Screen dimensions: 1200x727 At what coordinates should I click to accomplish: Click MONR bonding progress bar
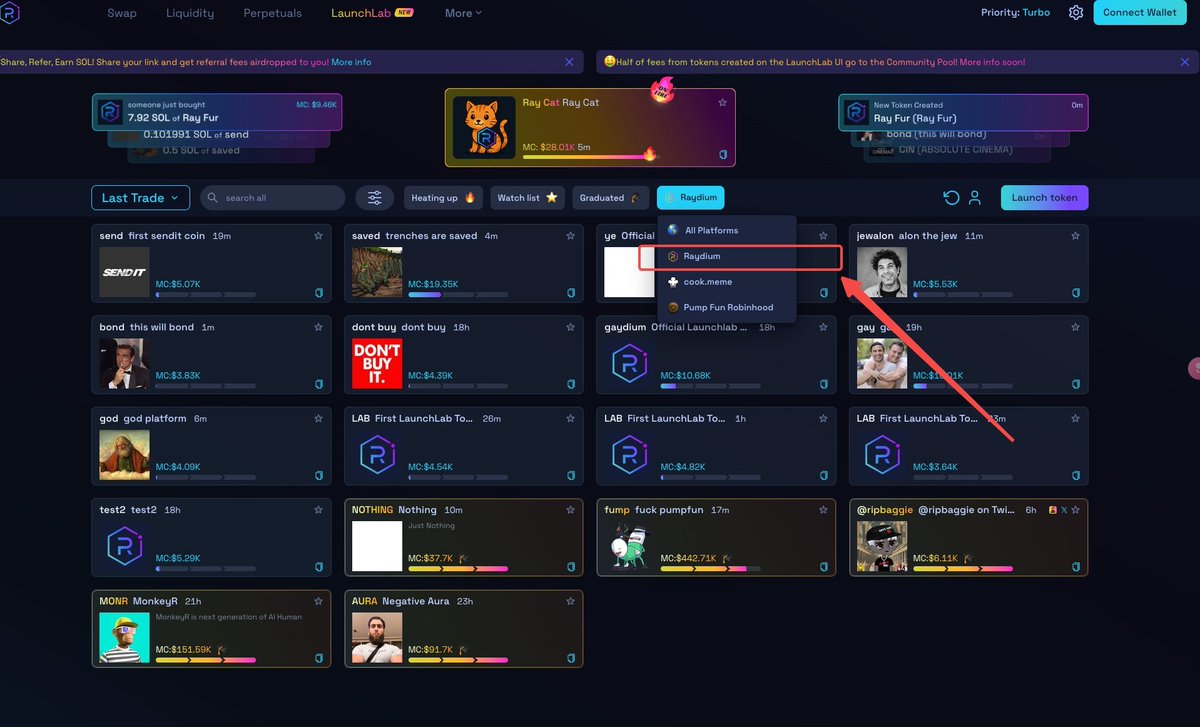(206, 660)
